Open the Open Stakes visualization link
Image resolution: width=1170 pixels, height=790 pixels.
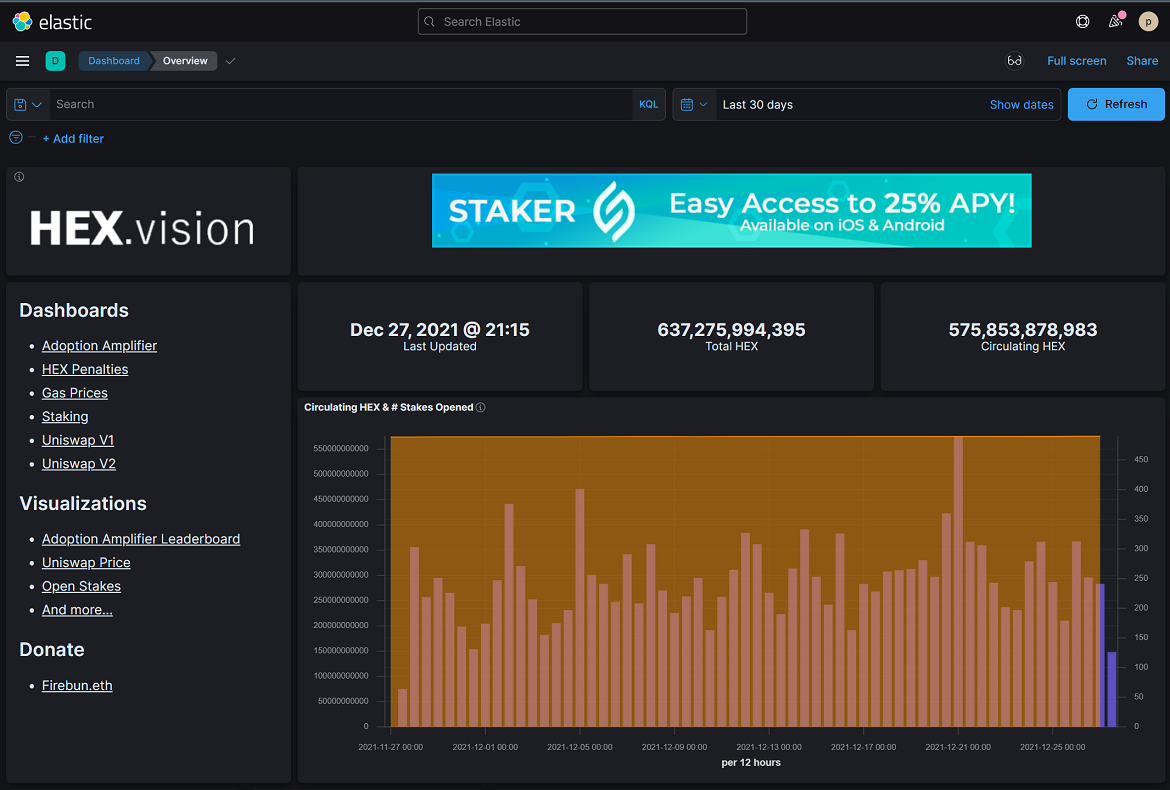[81, 586]
